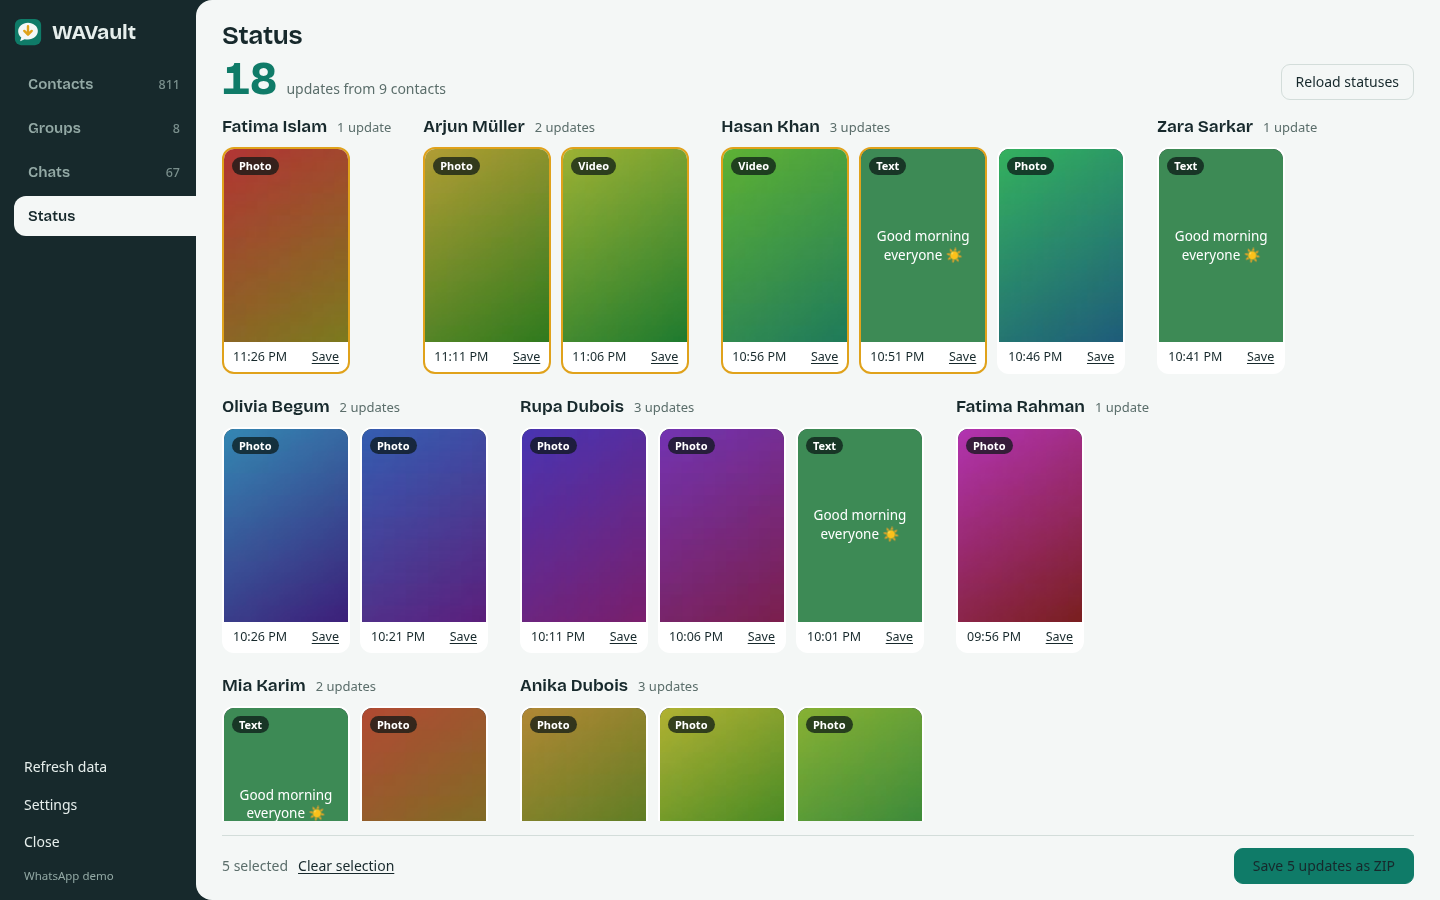
Task: Click the Reload statuses button
Action: point(1347,82)
